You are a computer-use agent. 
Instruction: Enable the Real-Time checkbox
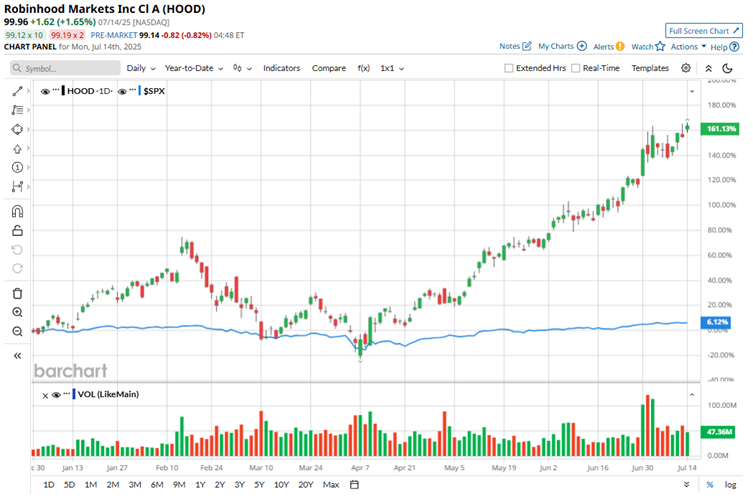pos(575,68)
